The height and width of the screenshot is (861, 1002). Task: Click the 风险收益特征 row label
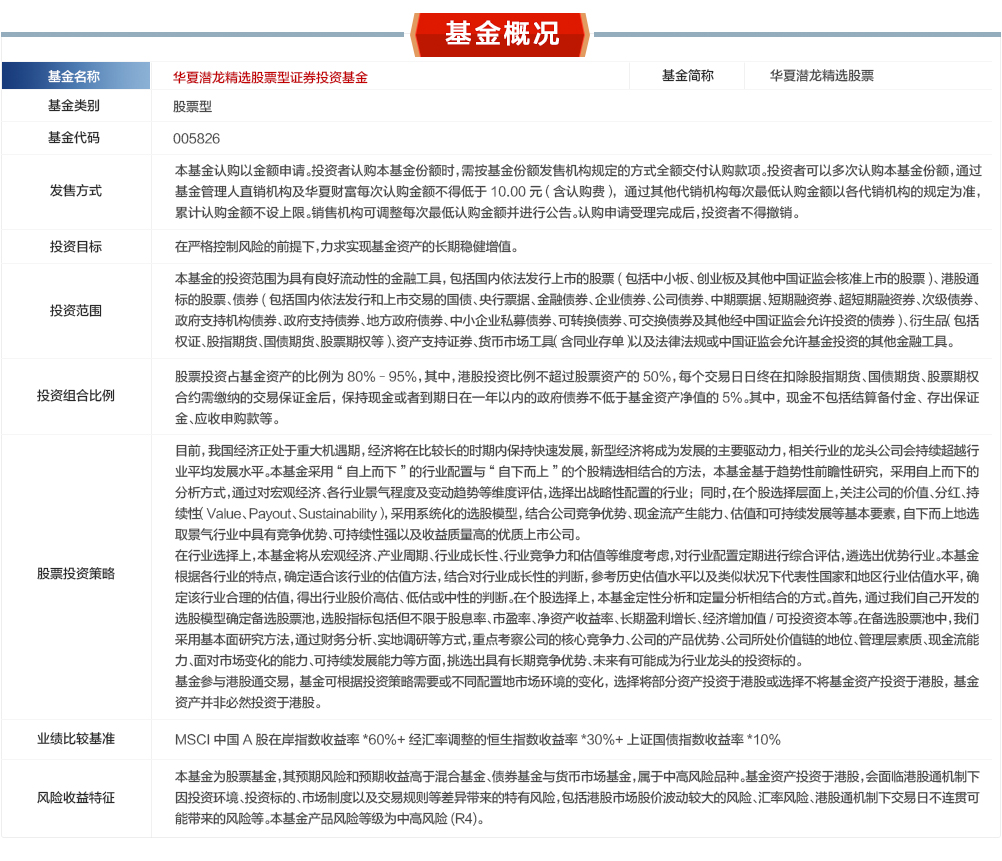75,797
